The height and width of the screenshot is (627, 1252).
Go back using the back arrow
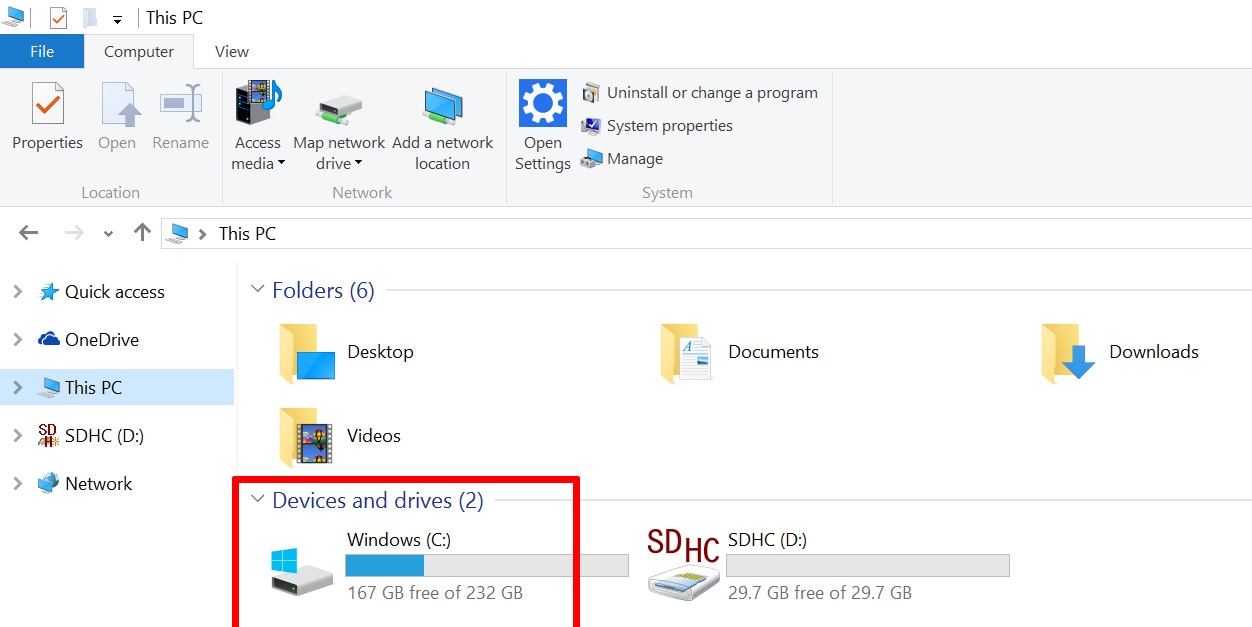(x=28, y=233)
